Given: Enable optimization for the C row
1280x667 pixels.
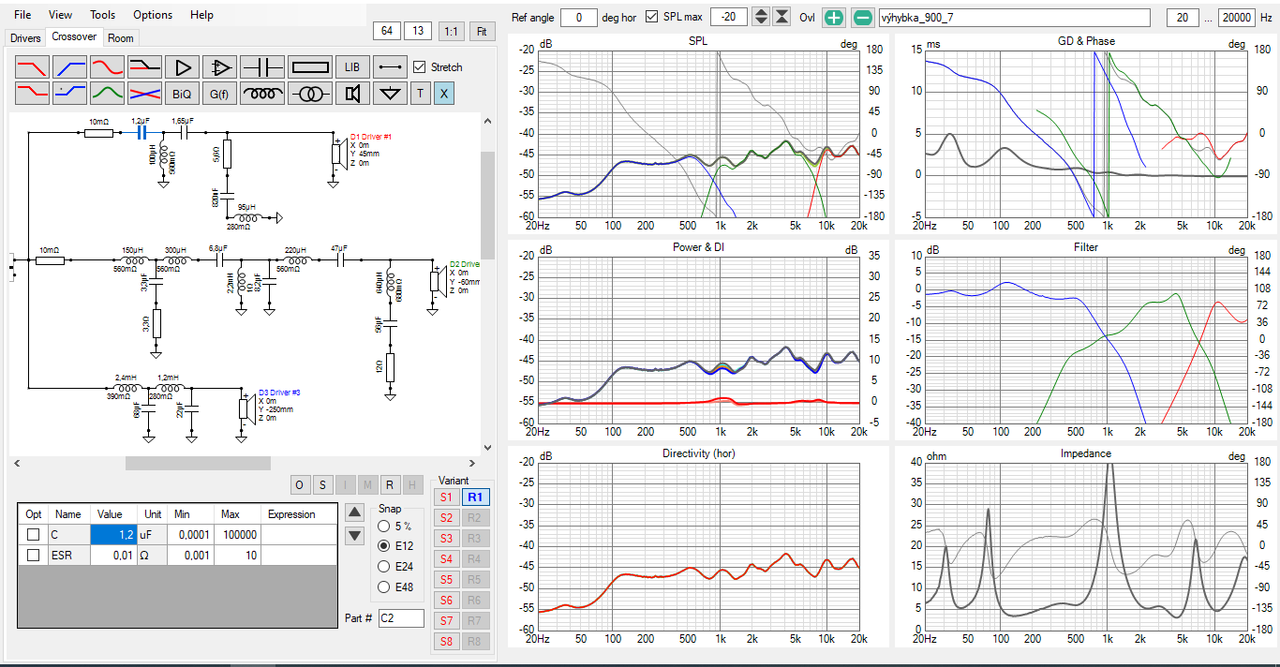Looking at the screenshot, I should click(x=33, y=535).
